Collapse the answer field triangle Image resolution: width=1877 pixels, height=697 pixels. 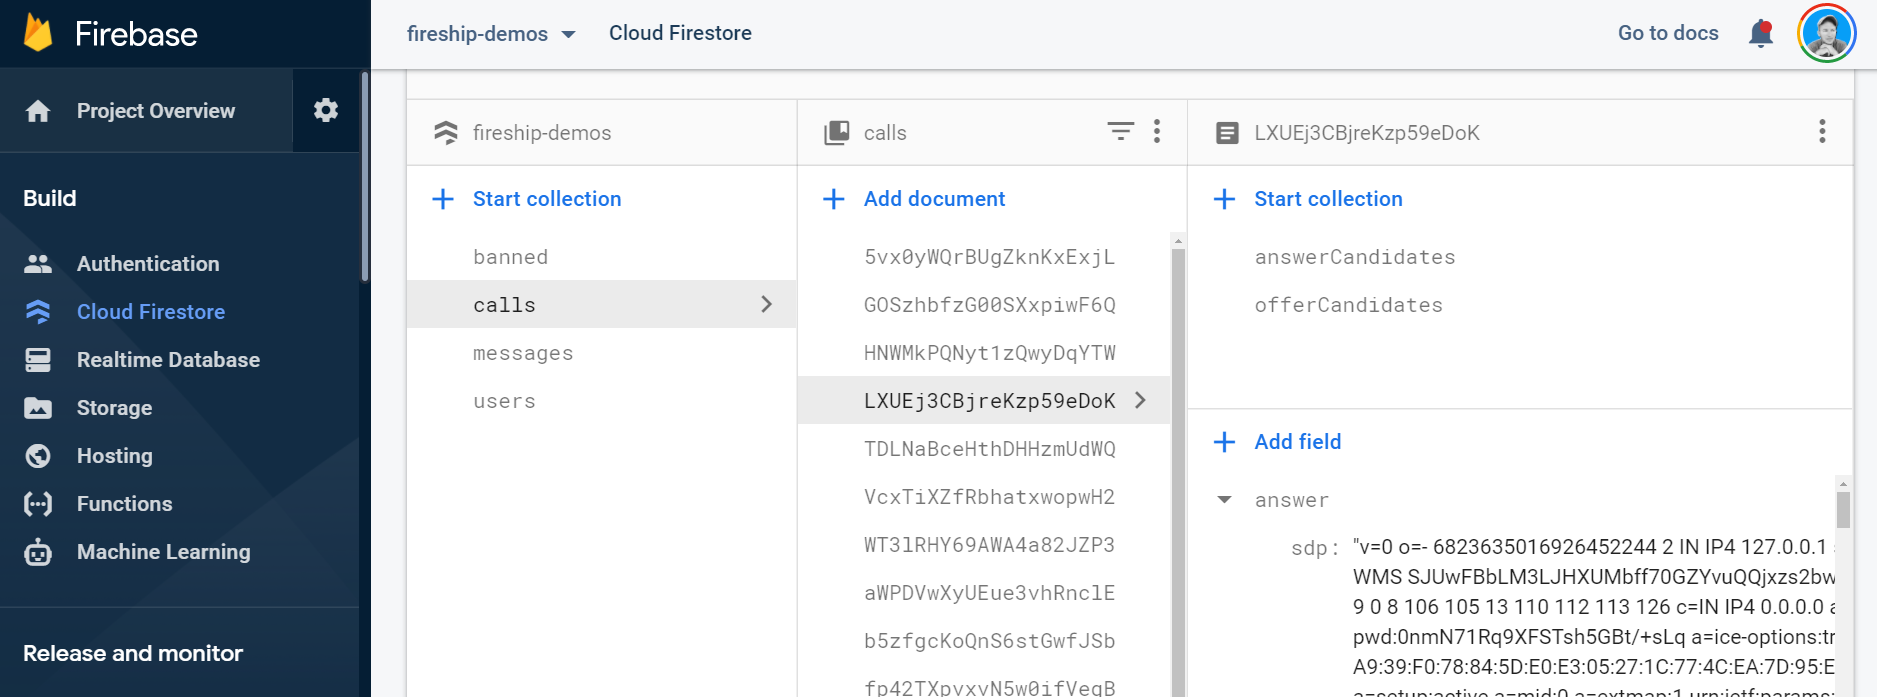pyautogui.click(x=1224, y=500)
